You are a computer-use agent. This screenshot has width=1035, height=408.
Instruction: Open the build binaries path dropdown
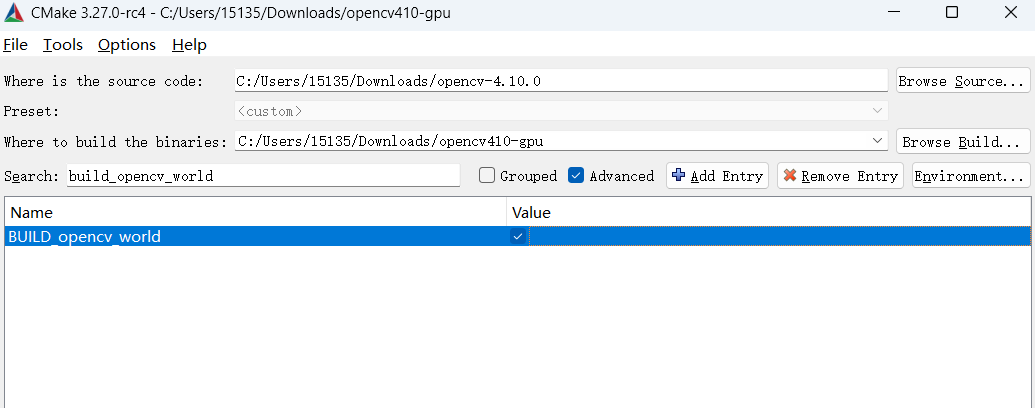[877, 142]
